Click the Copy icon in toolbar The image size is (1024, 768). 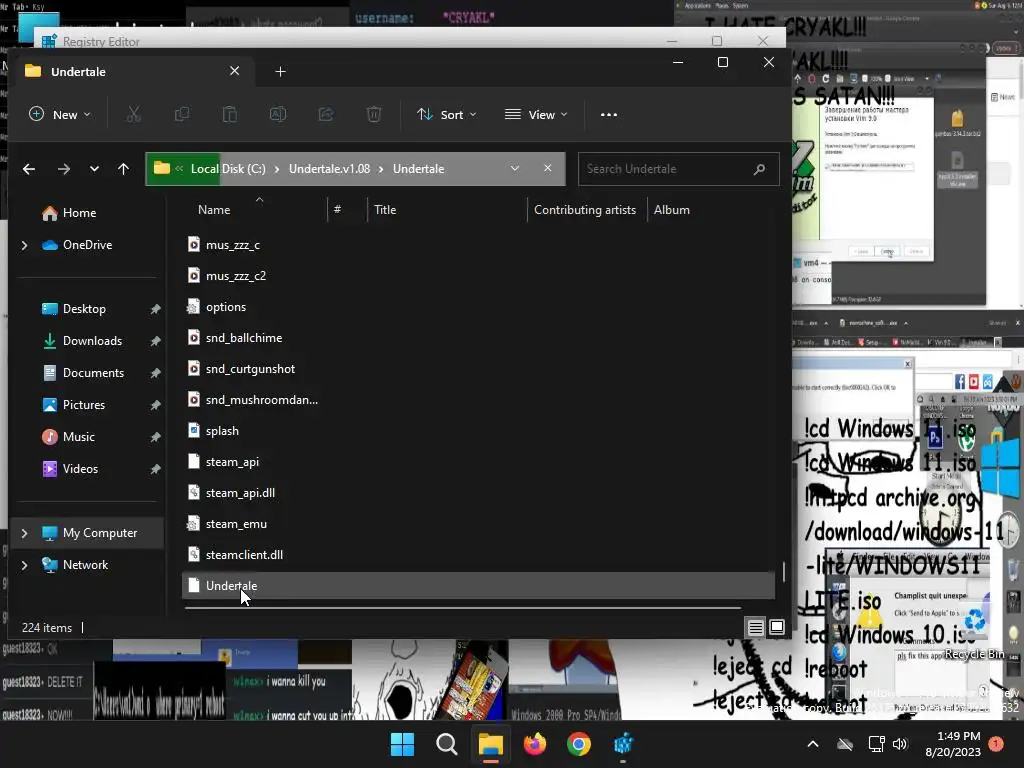point(182,114)
